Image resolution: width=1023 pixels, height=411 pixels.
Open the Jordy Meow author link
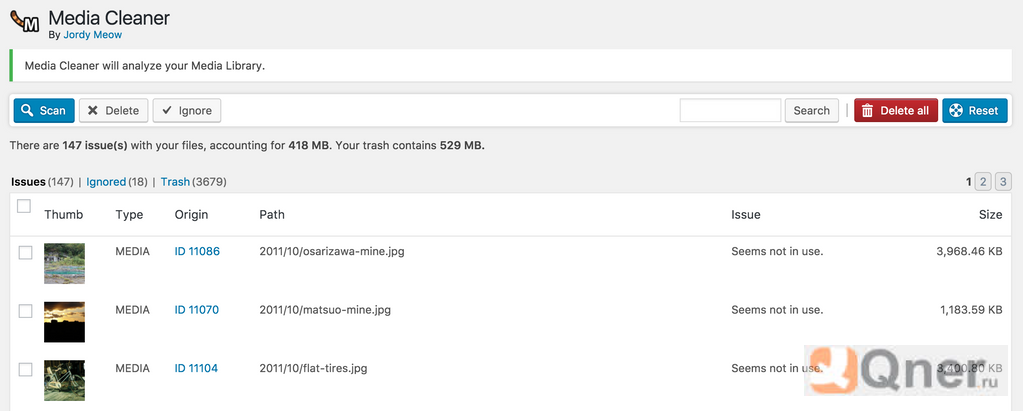click(x=93, y=35)
